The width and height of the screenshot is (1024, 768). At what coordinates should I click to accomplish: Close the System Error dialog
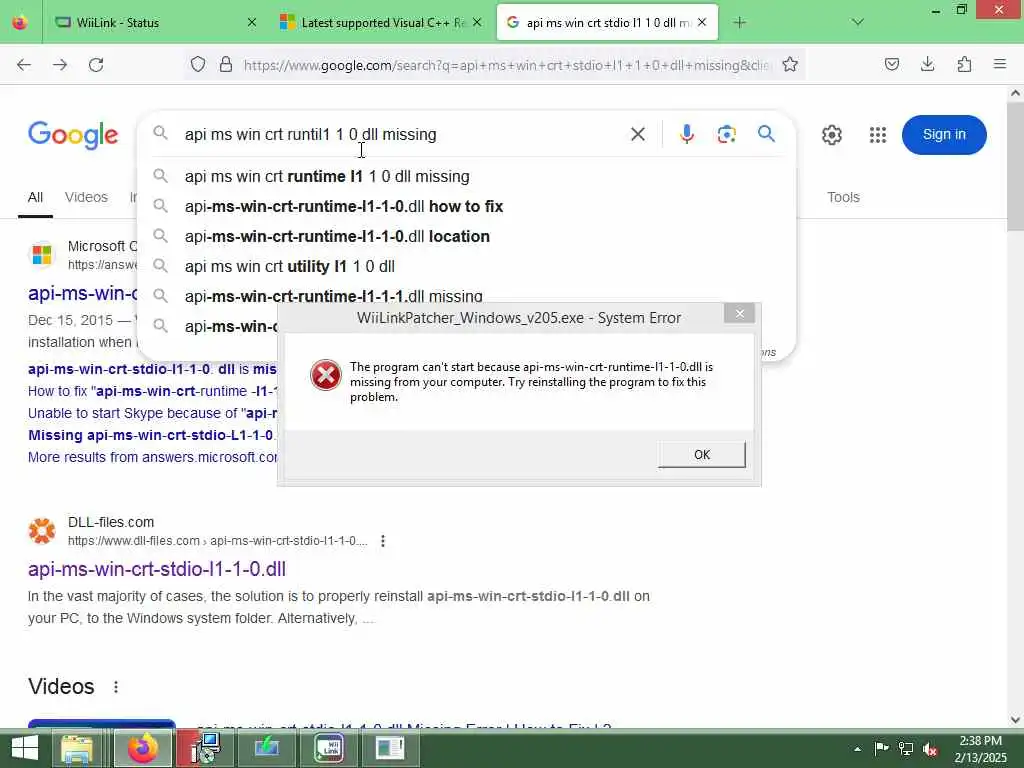point(739,314)
